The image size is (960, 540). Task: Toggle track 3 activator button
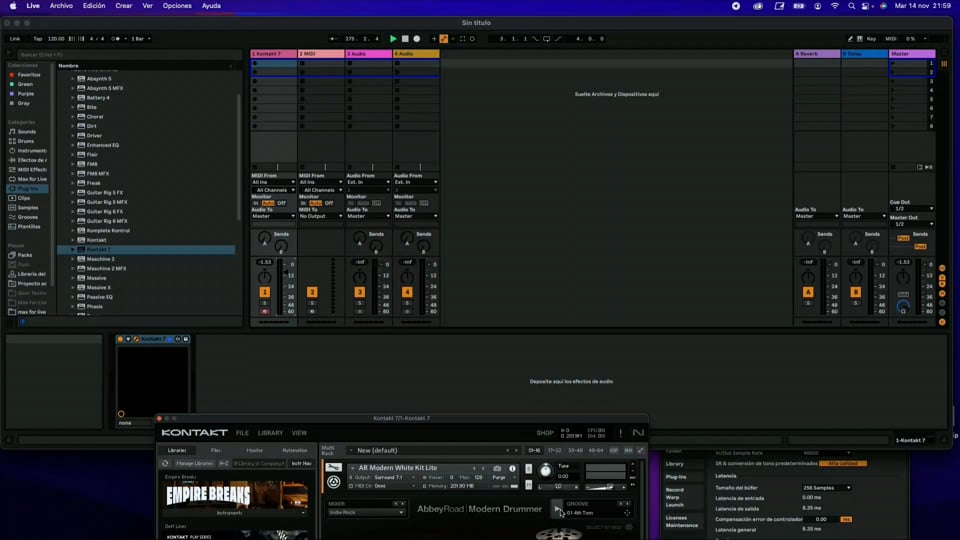pos(359,292)
